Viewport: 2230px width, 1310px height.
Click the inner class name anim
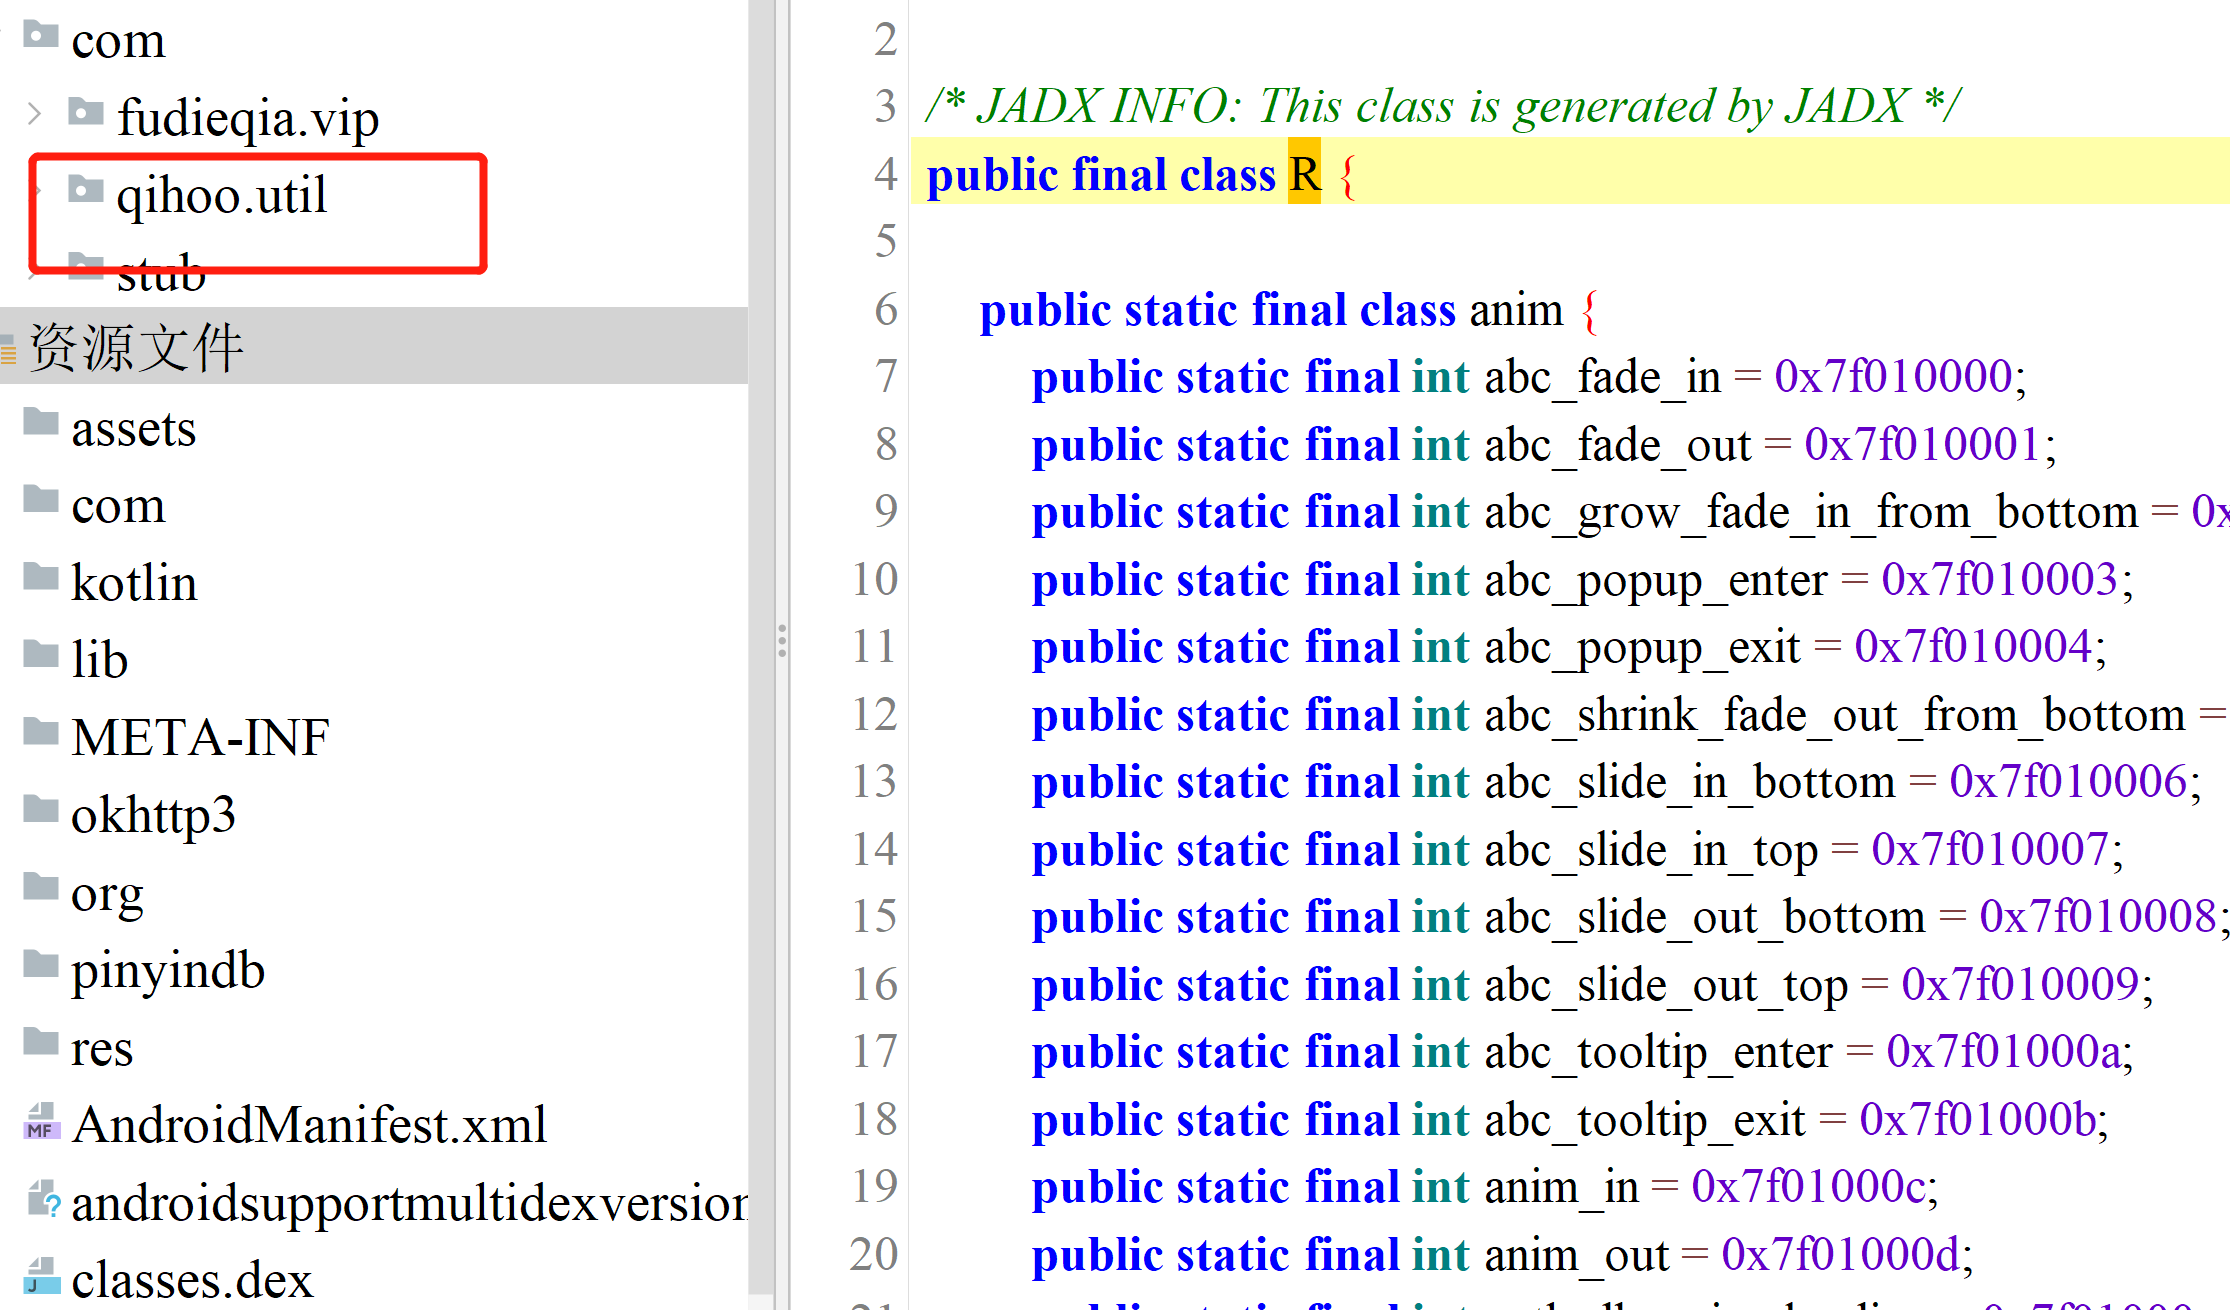(x=1516, y=309)
